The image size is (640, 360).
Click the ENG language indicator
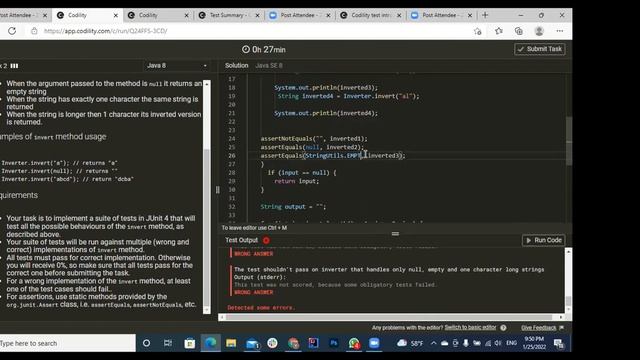point(511,343)
